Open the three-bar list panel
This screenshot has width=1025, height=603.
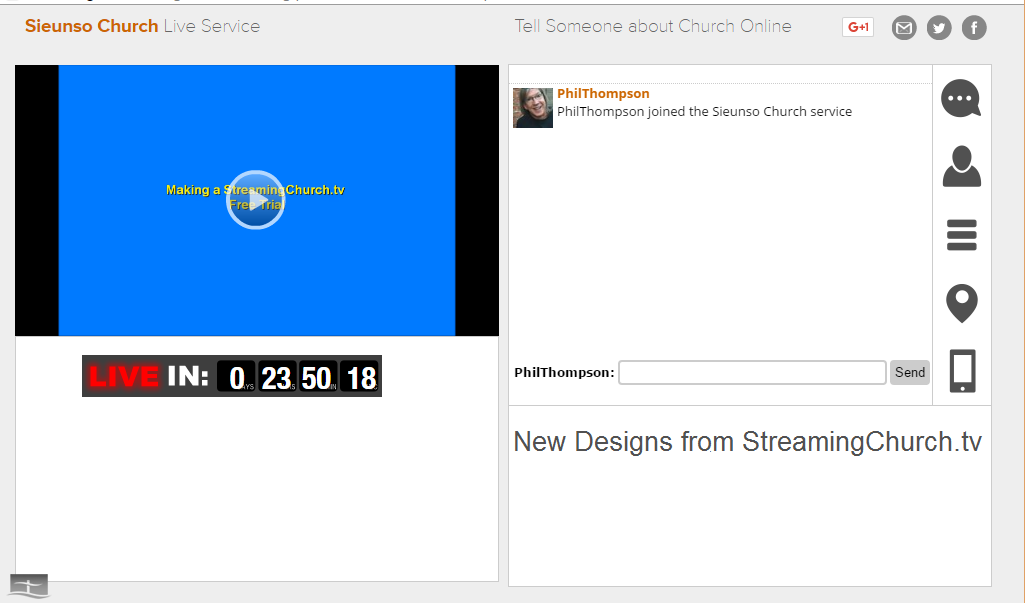point(961,235)
